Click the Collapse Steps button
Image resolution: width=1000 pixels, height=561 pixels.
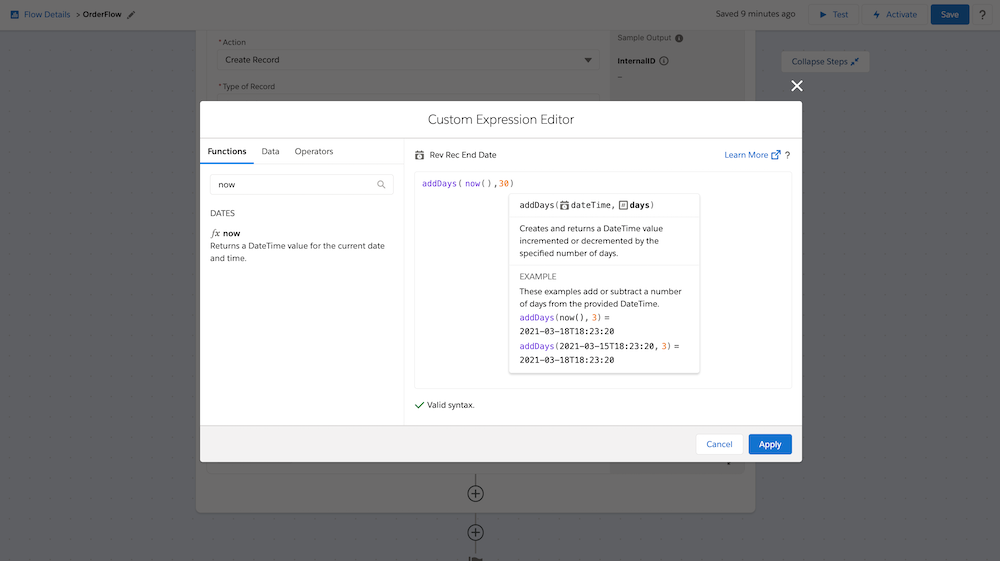[825, 62]
